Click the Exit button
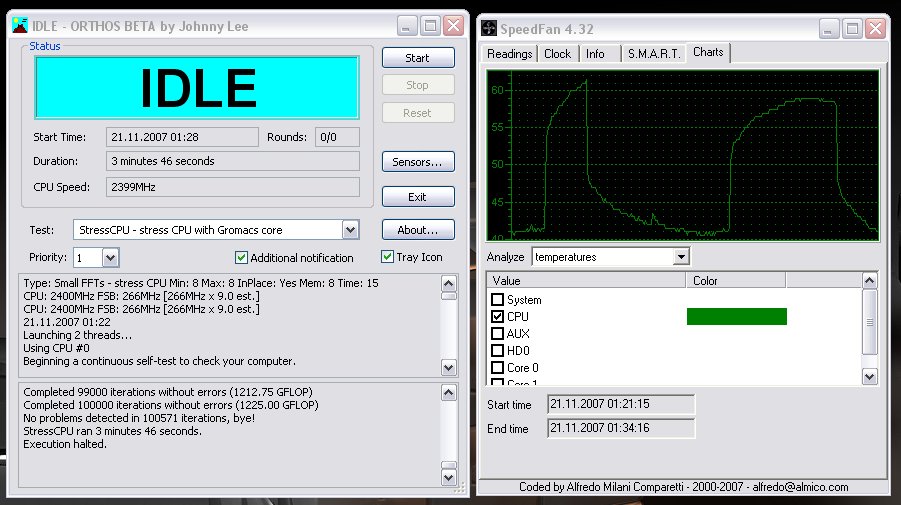The height and width of the screenshot is (505, 901). [418, 196]
